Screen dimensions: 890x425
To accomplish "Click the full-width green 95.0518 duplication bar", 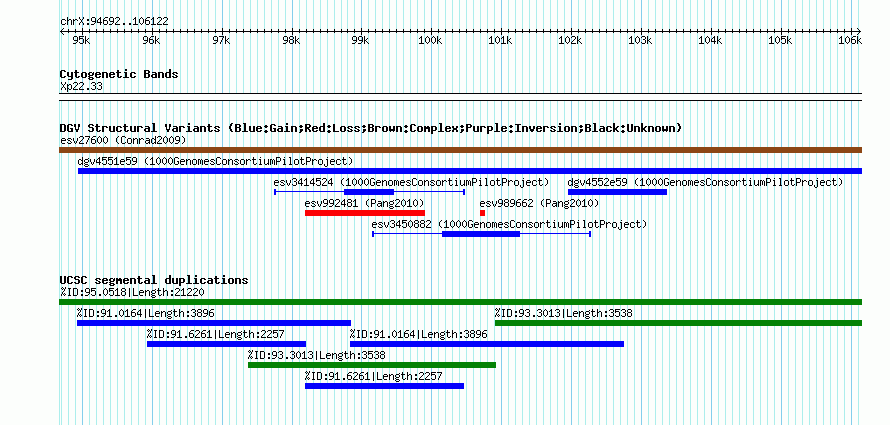I will (460, 302).
